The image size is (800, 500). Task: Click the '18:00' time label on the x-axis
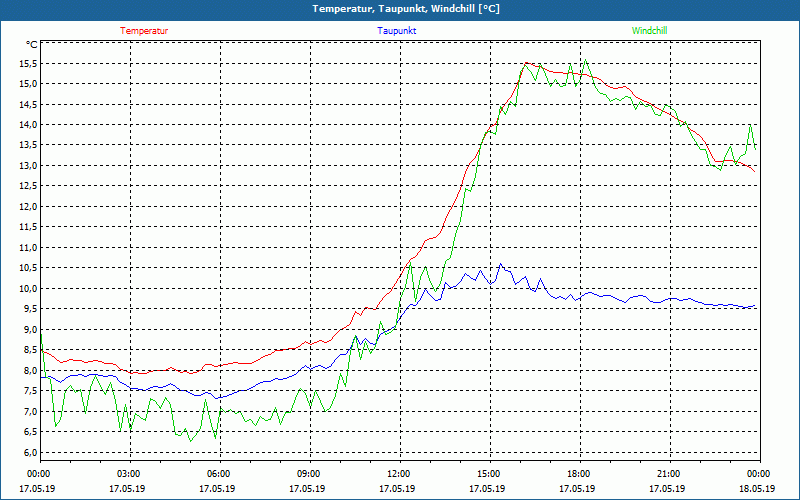coord(580,474)
